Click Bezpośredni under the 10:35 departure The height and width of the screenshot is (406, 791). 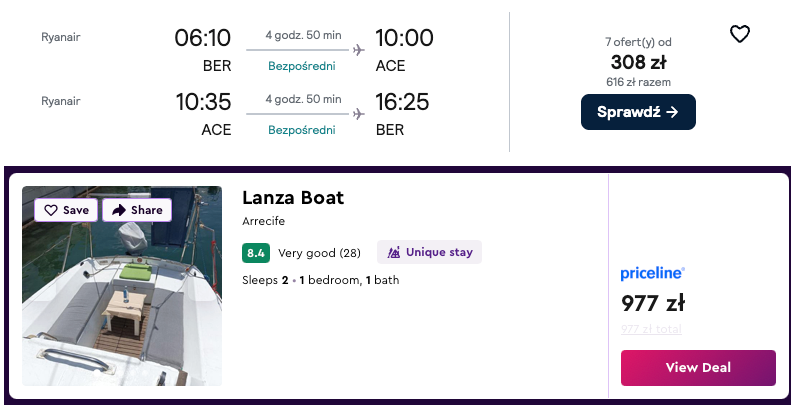302,130
